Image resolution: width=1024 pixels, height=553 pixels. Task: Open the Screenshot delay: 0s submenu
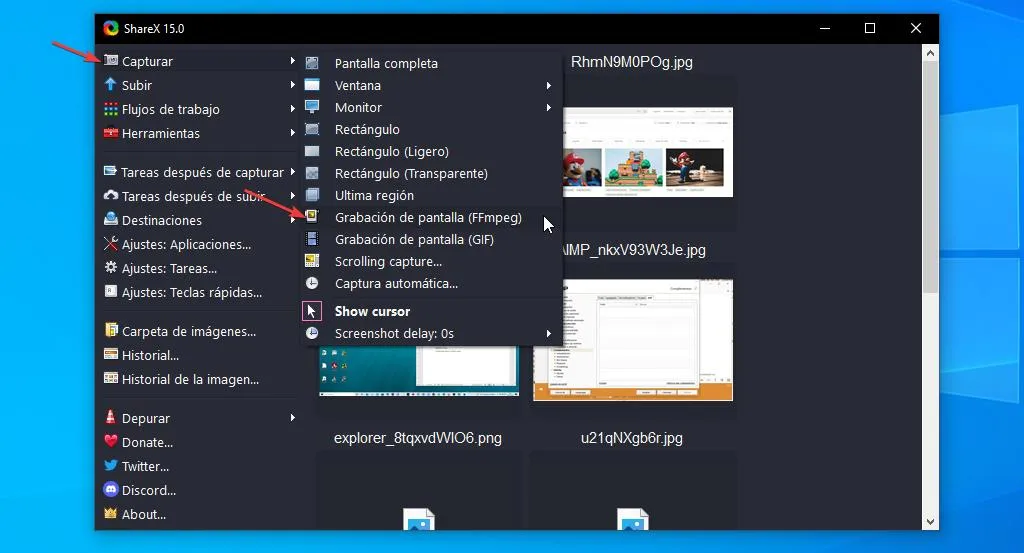pos(549,333)
